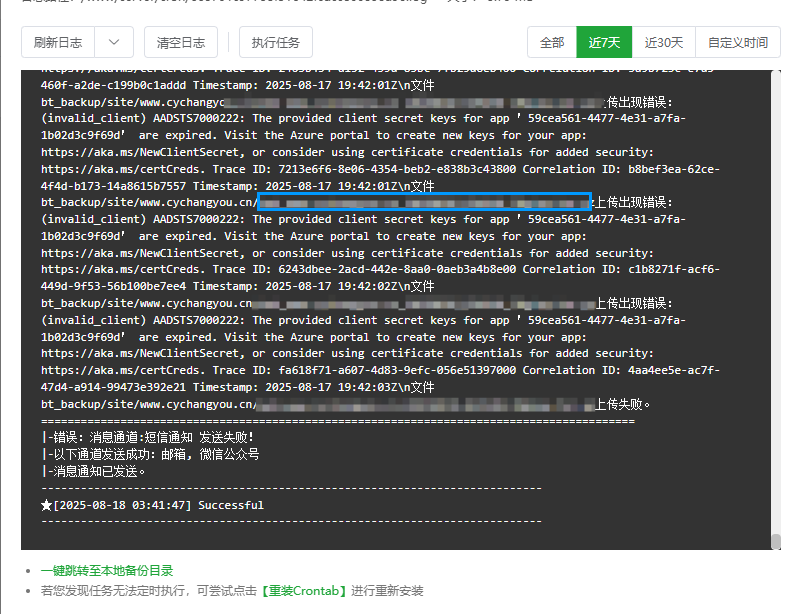Click the 上传失败 text in the log
Screen dimensions: 792x614
tap(622, 404)
